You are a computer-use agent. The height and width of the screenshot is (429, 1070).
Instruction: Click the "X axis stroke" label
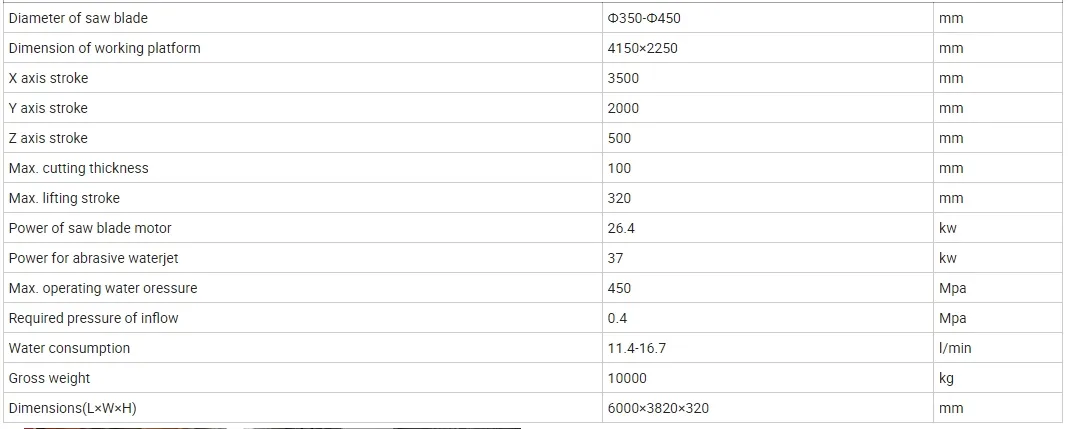coord(48,78)
